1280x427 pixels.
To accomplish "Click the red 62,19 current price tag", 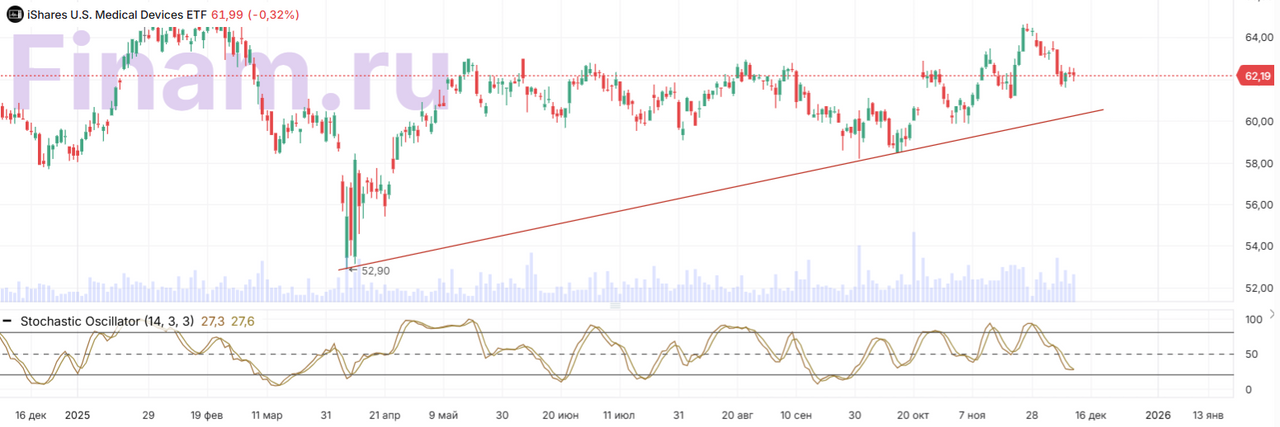I will click(1256, 76).
